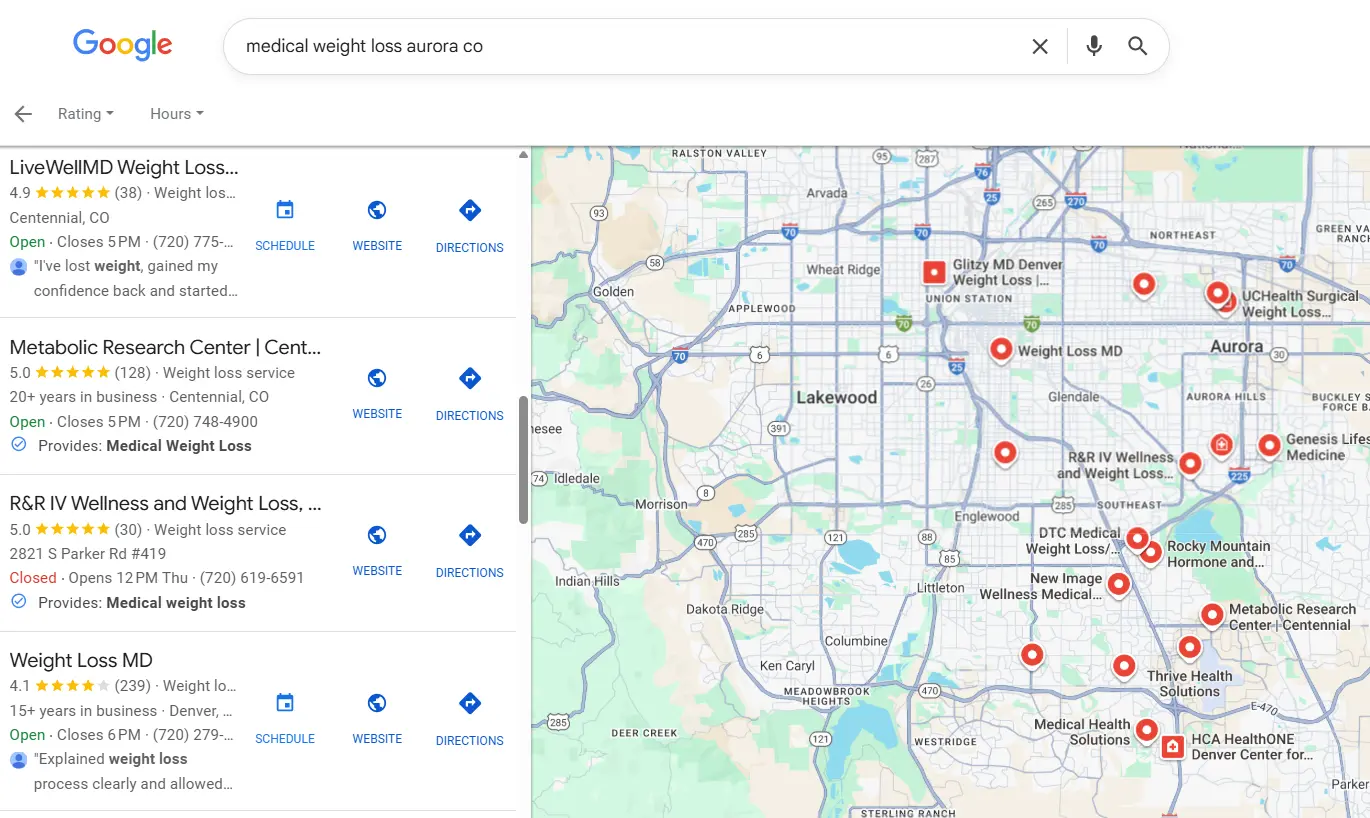Submit search using the magnifier icon
The width and height of the screenshot is (1370, 818).
[x=1138, y=46]
